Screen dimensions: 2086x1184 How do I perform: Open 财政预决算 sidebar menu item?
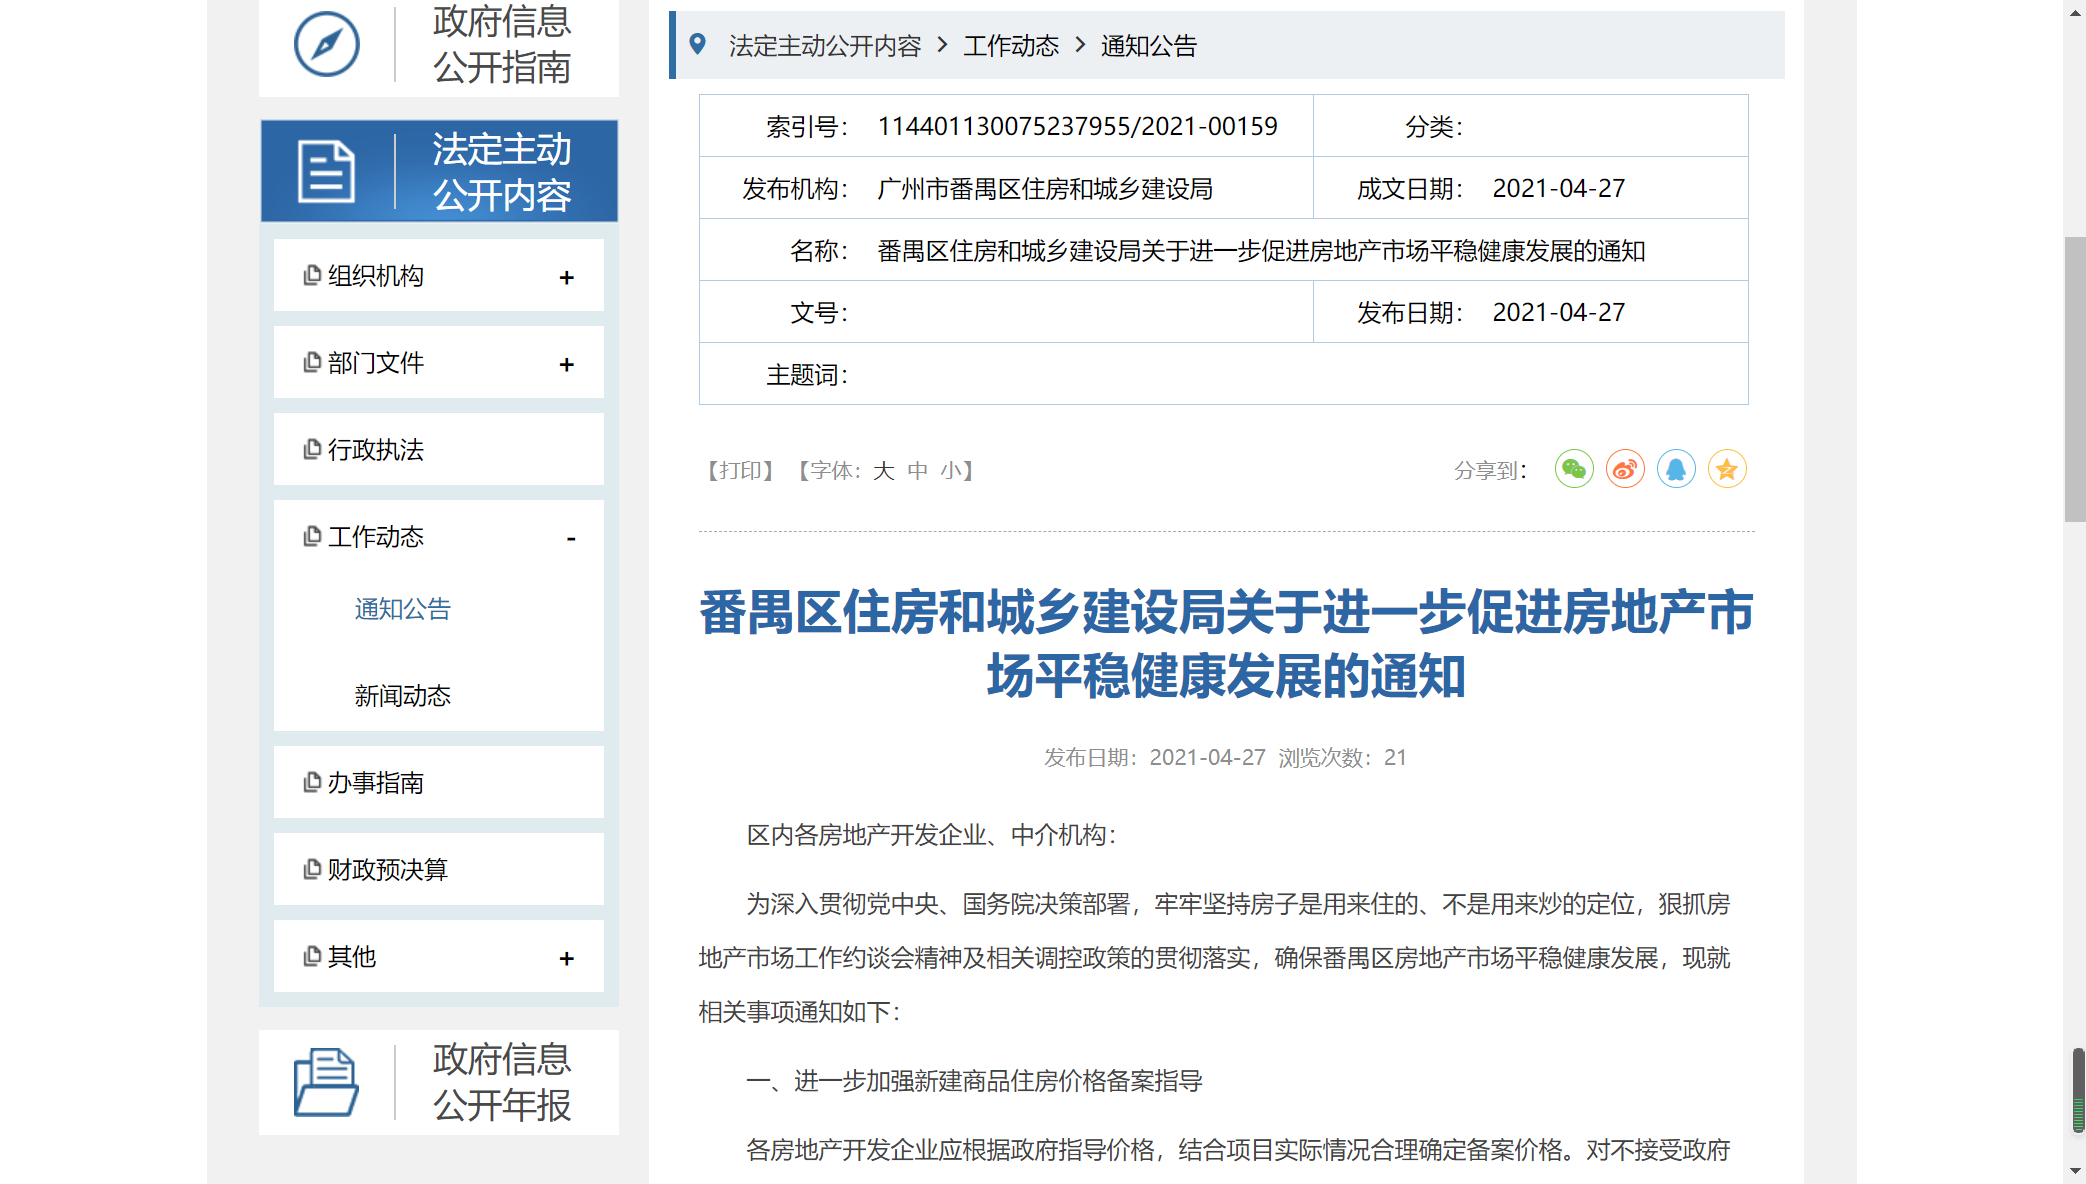pyautogui.click(x=438, y=869)
